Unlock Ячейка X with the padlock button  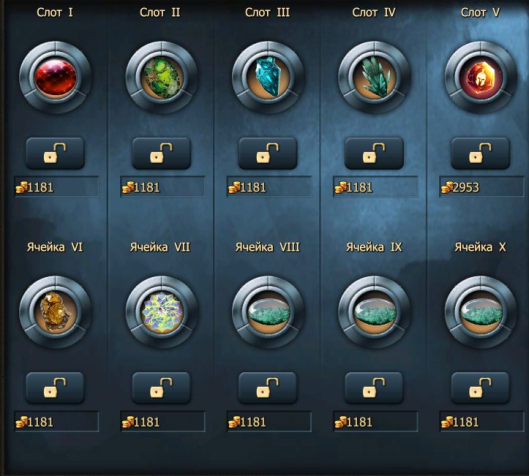pyautogui.click(x=480, y=388)
